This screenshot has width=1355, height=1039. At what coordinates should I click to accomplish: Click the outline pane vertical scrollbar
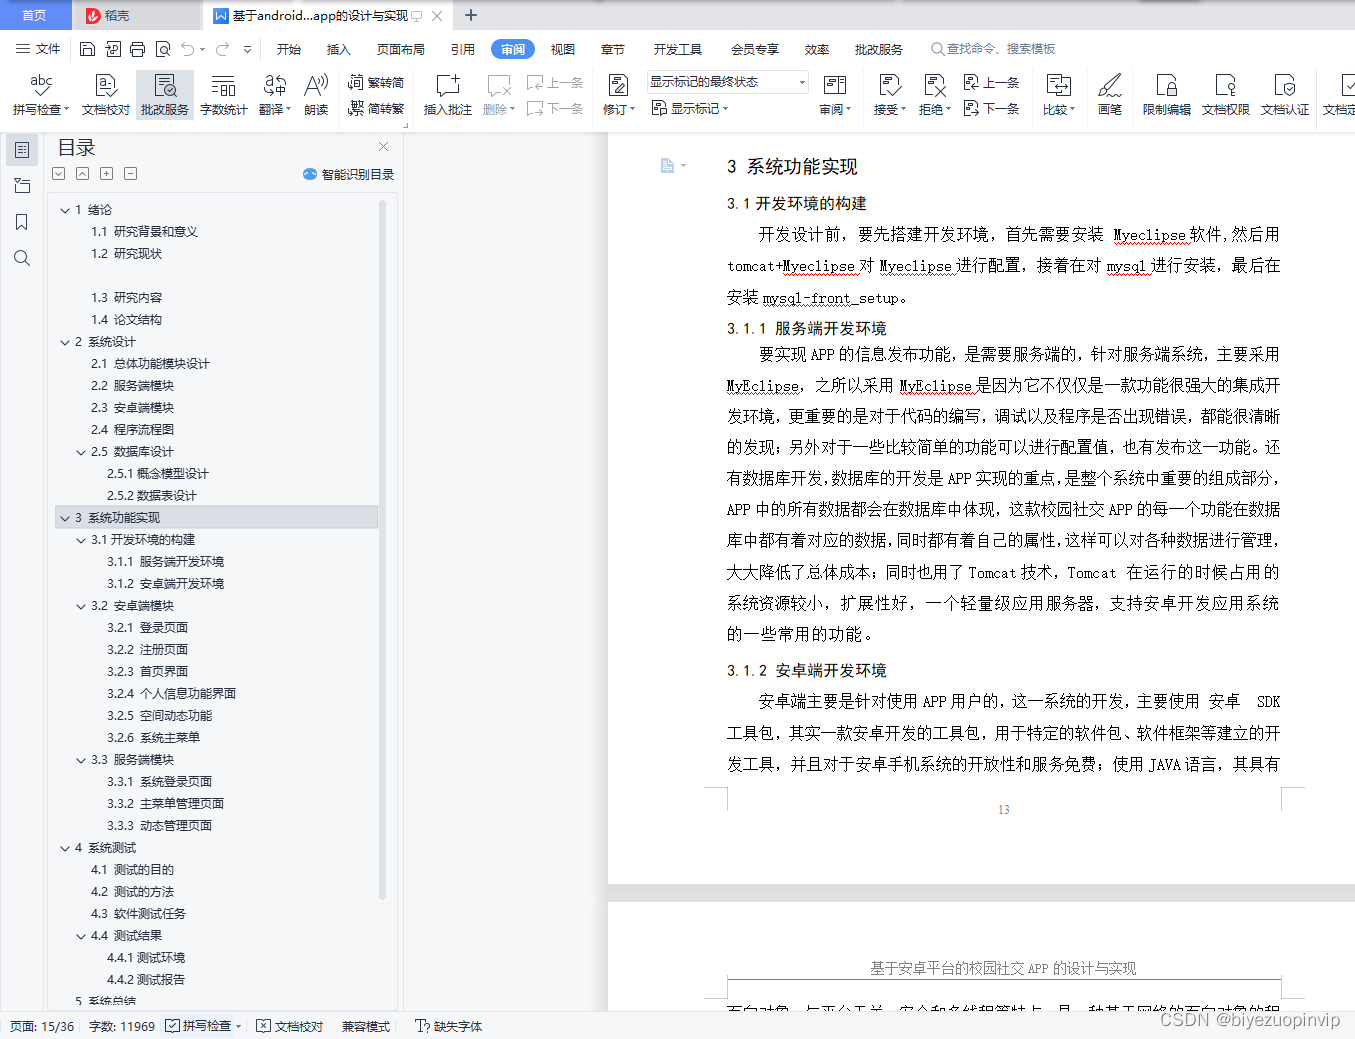(383, 550)
